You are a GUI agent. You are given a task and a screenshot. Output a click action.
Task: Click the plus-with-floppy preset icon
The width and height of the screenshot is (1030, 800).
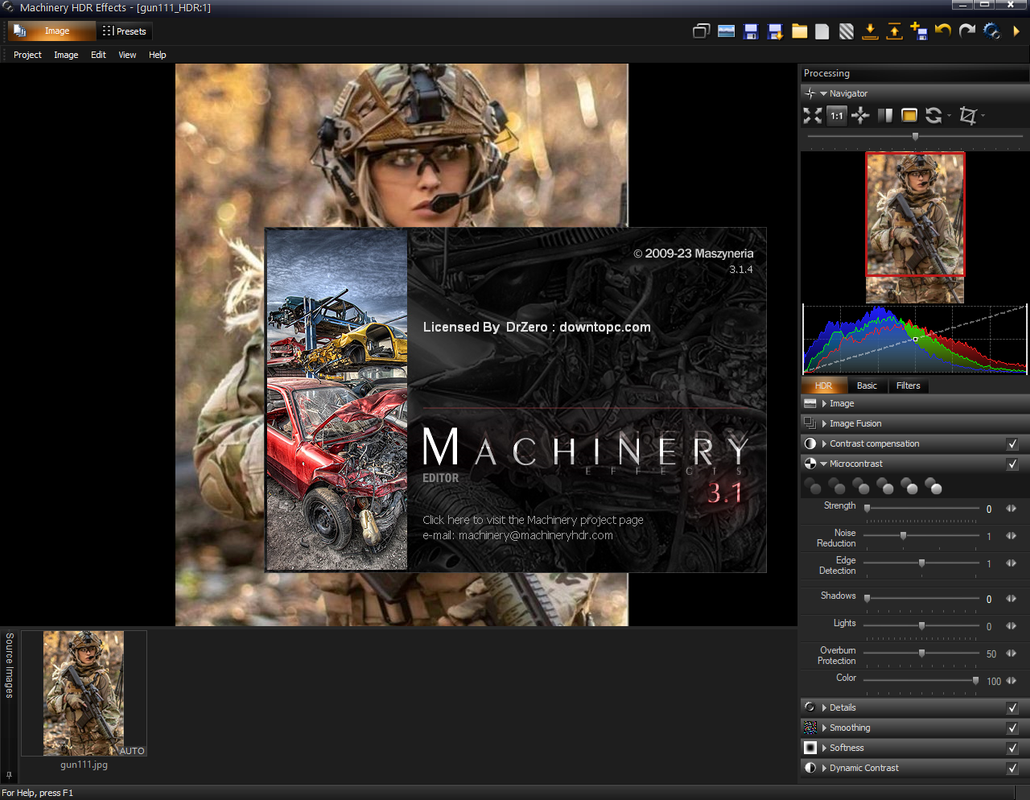(x=918, y=31)
